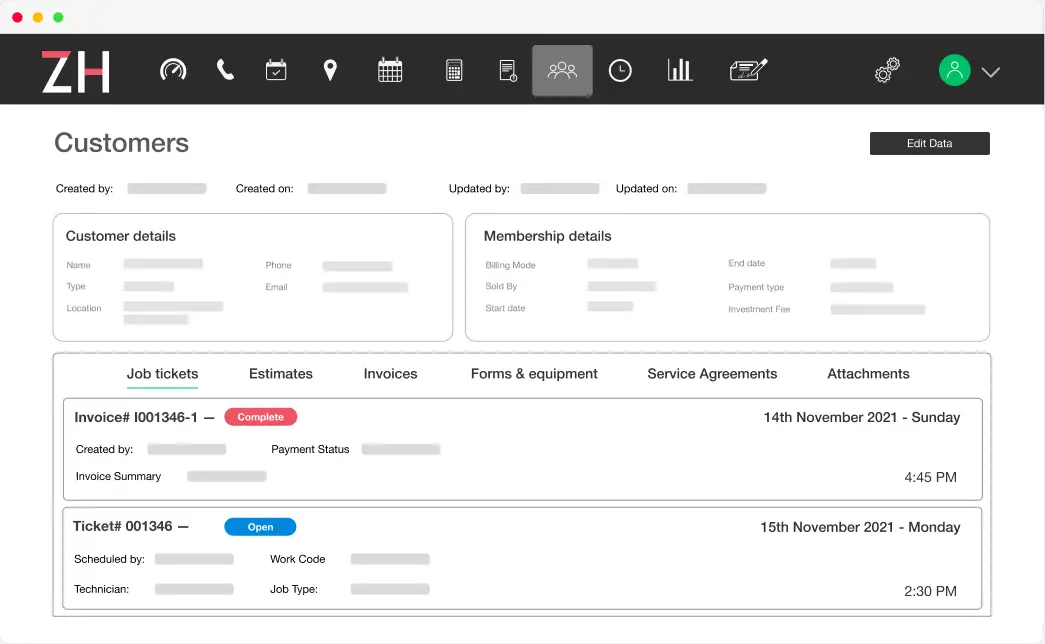The width and height of the screenshot is (1045, 644).
Task: Open the settings gears icon
Action: 887,70
